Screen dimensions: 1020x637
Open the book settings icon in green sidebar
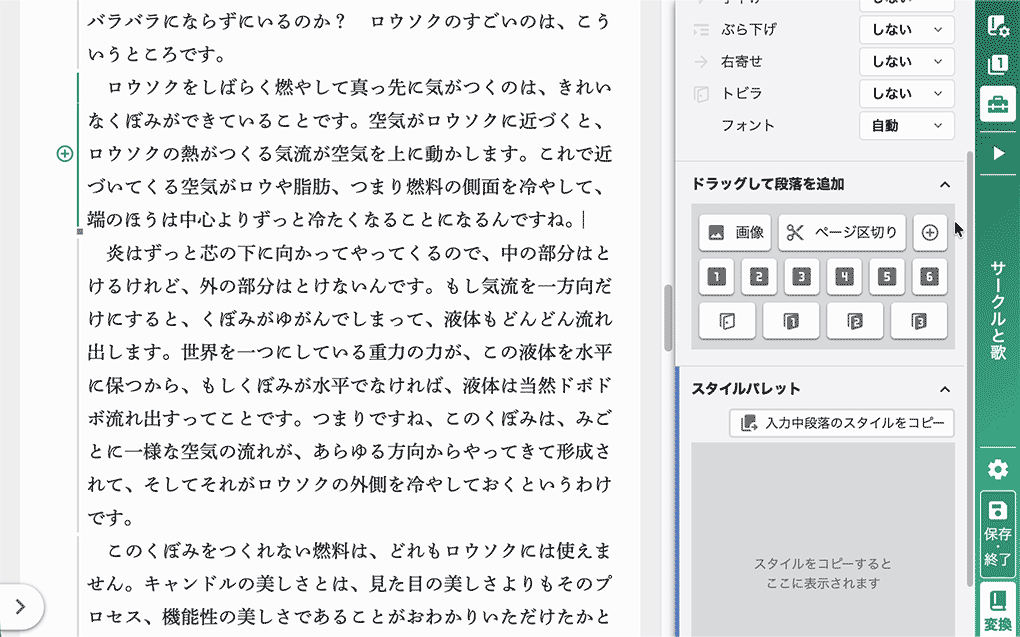point(997,25)
